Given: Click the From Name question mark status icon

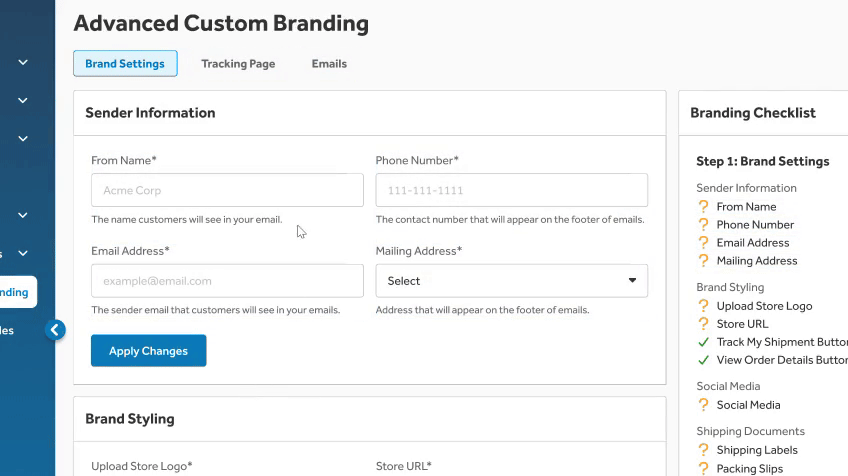Looking at the screenshot, I should click(x=704, y=207).
